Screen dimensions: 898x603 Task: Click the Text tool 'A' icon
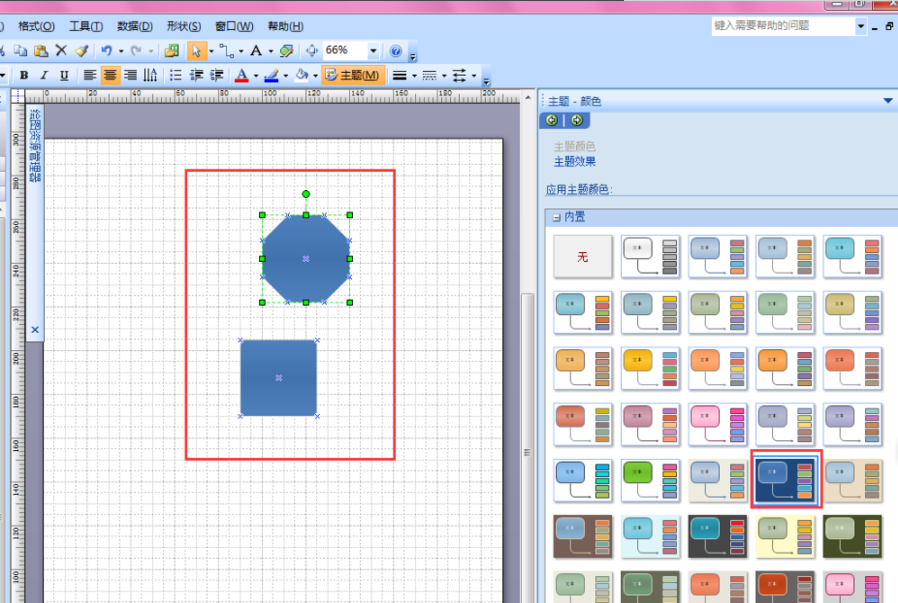click(256, 50)
